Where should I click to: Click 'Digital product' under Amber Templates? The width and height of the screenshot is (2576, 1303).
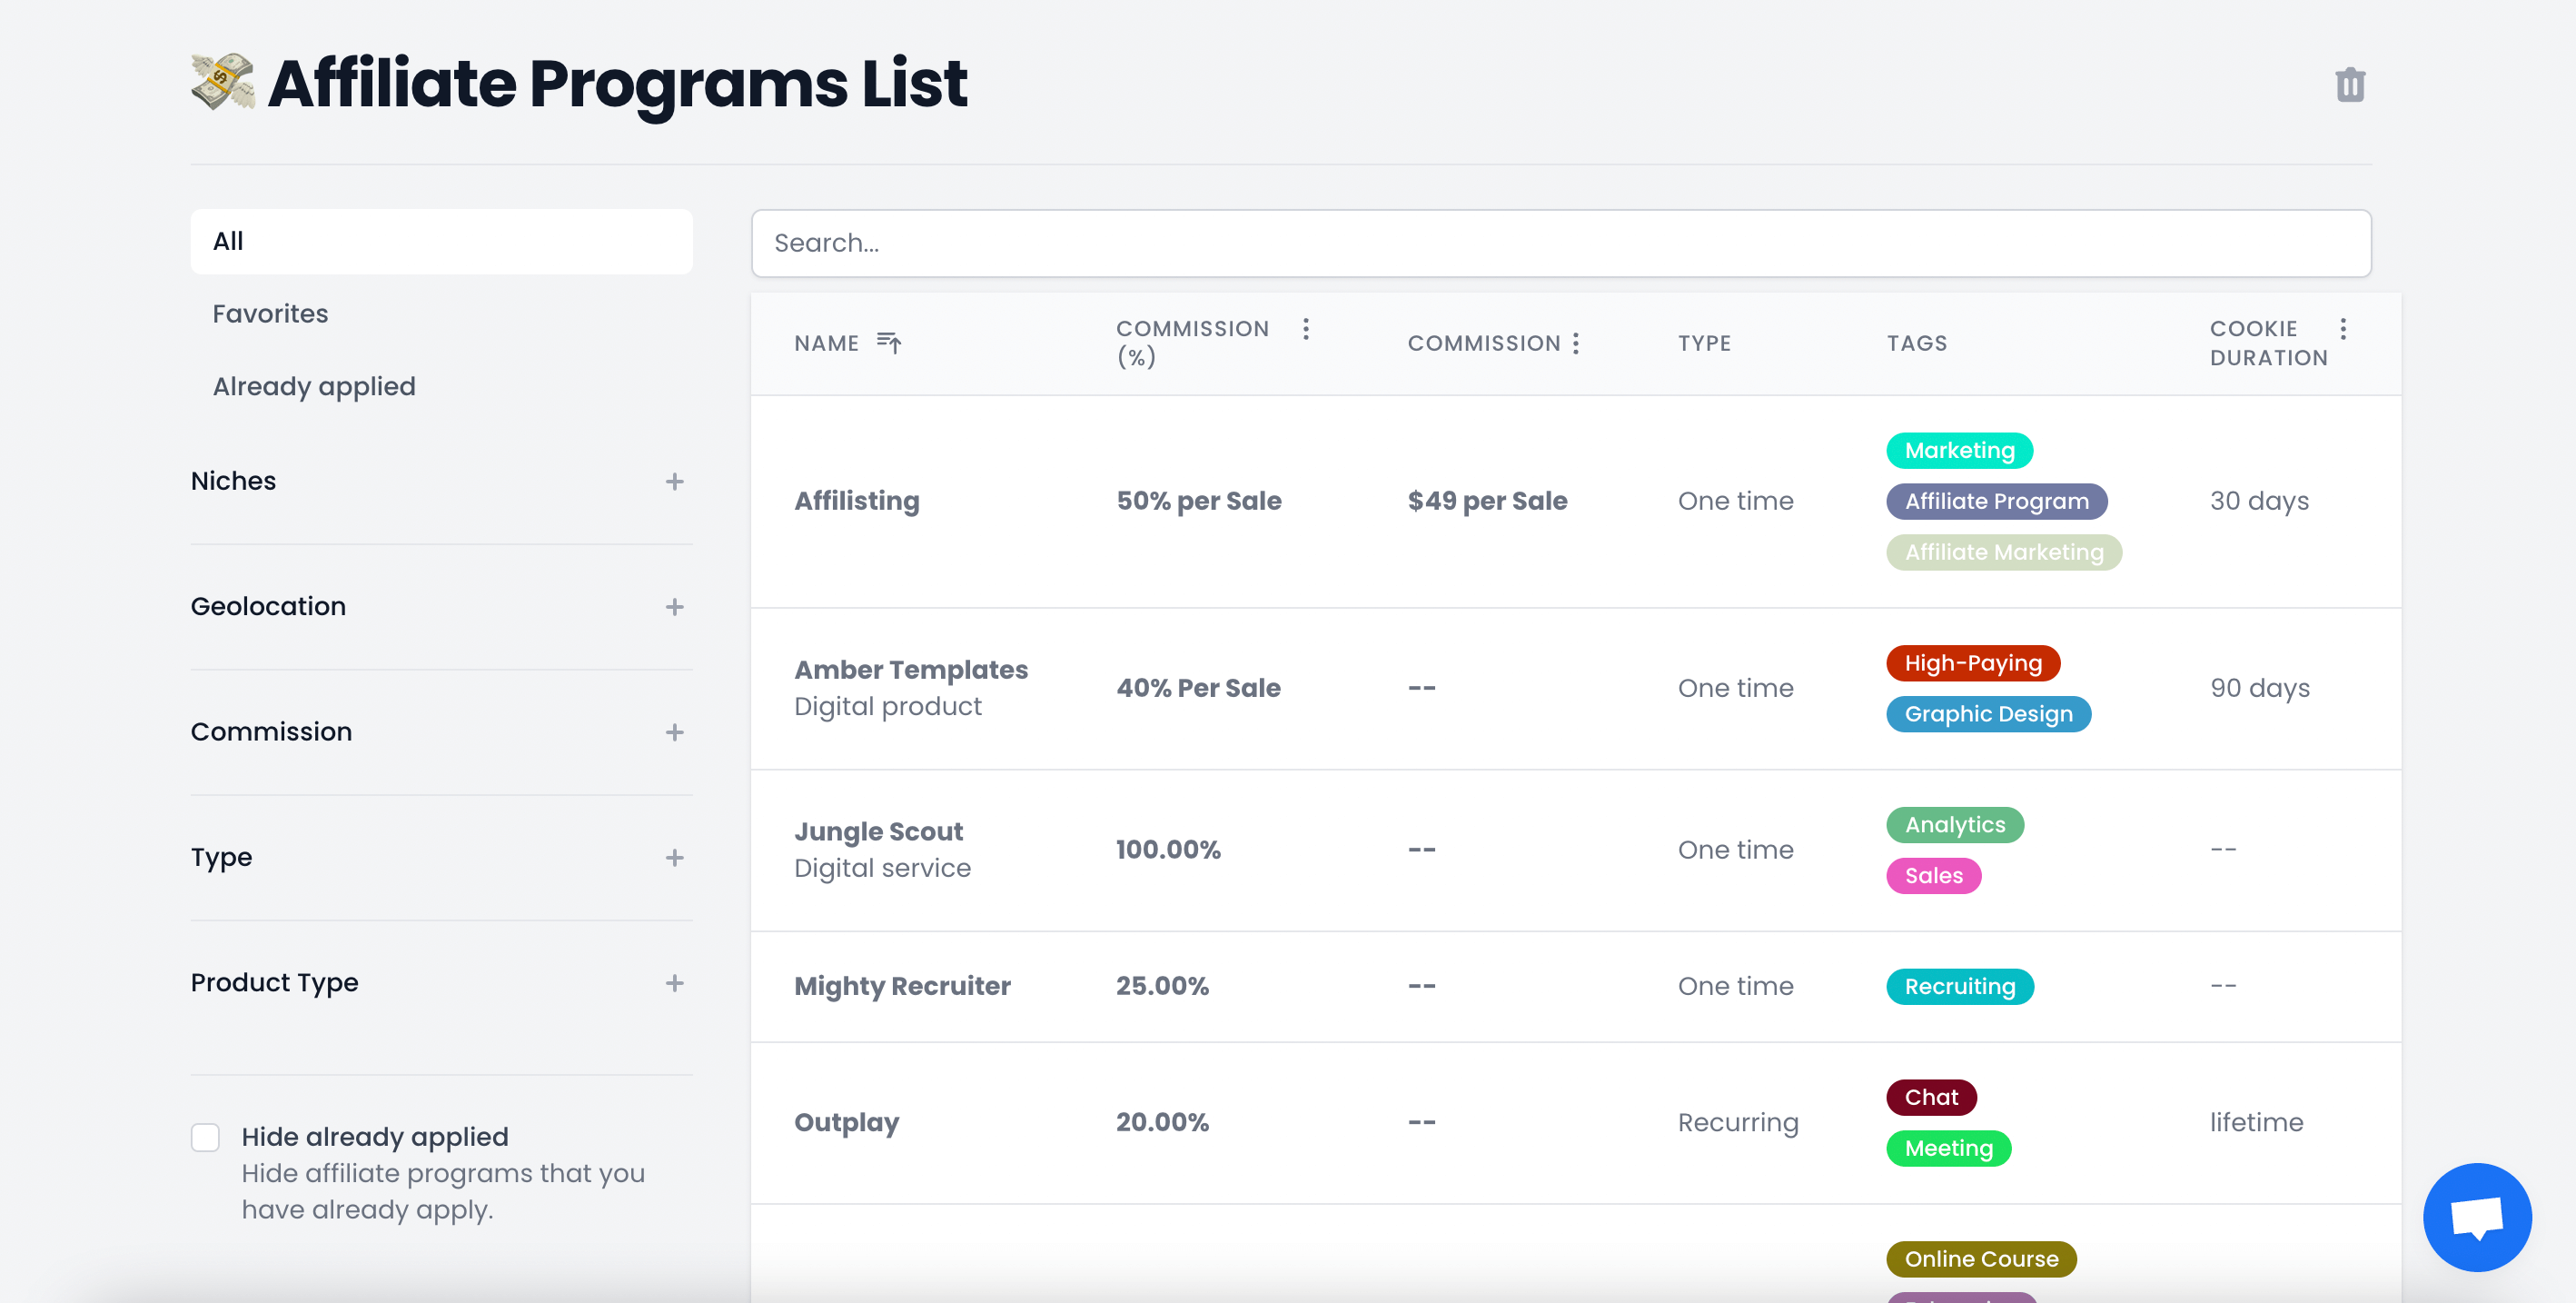[887, 707]
